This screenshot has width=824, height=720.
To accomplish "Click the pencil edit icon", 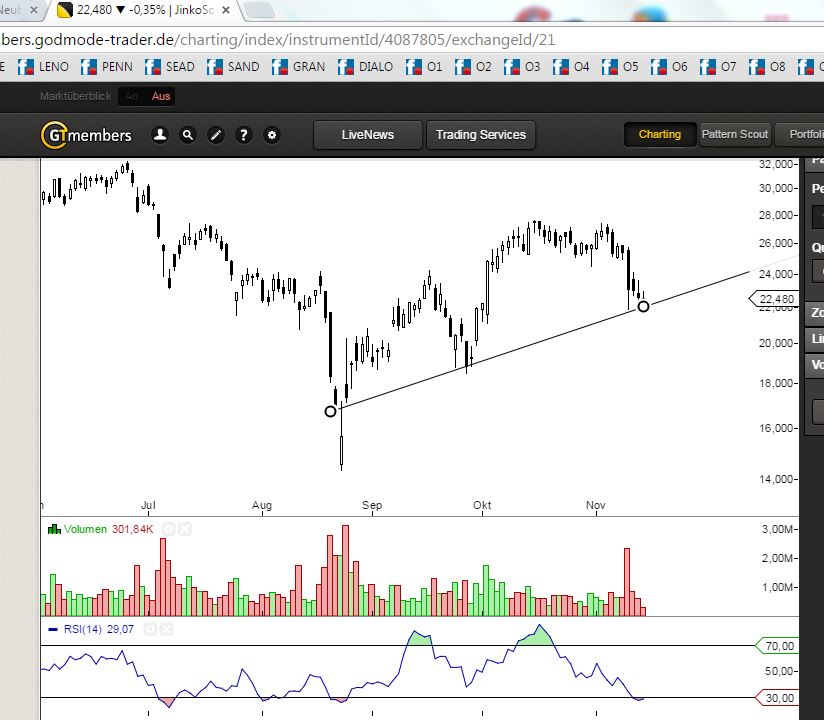I will [x=215, y=135].
